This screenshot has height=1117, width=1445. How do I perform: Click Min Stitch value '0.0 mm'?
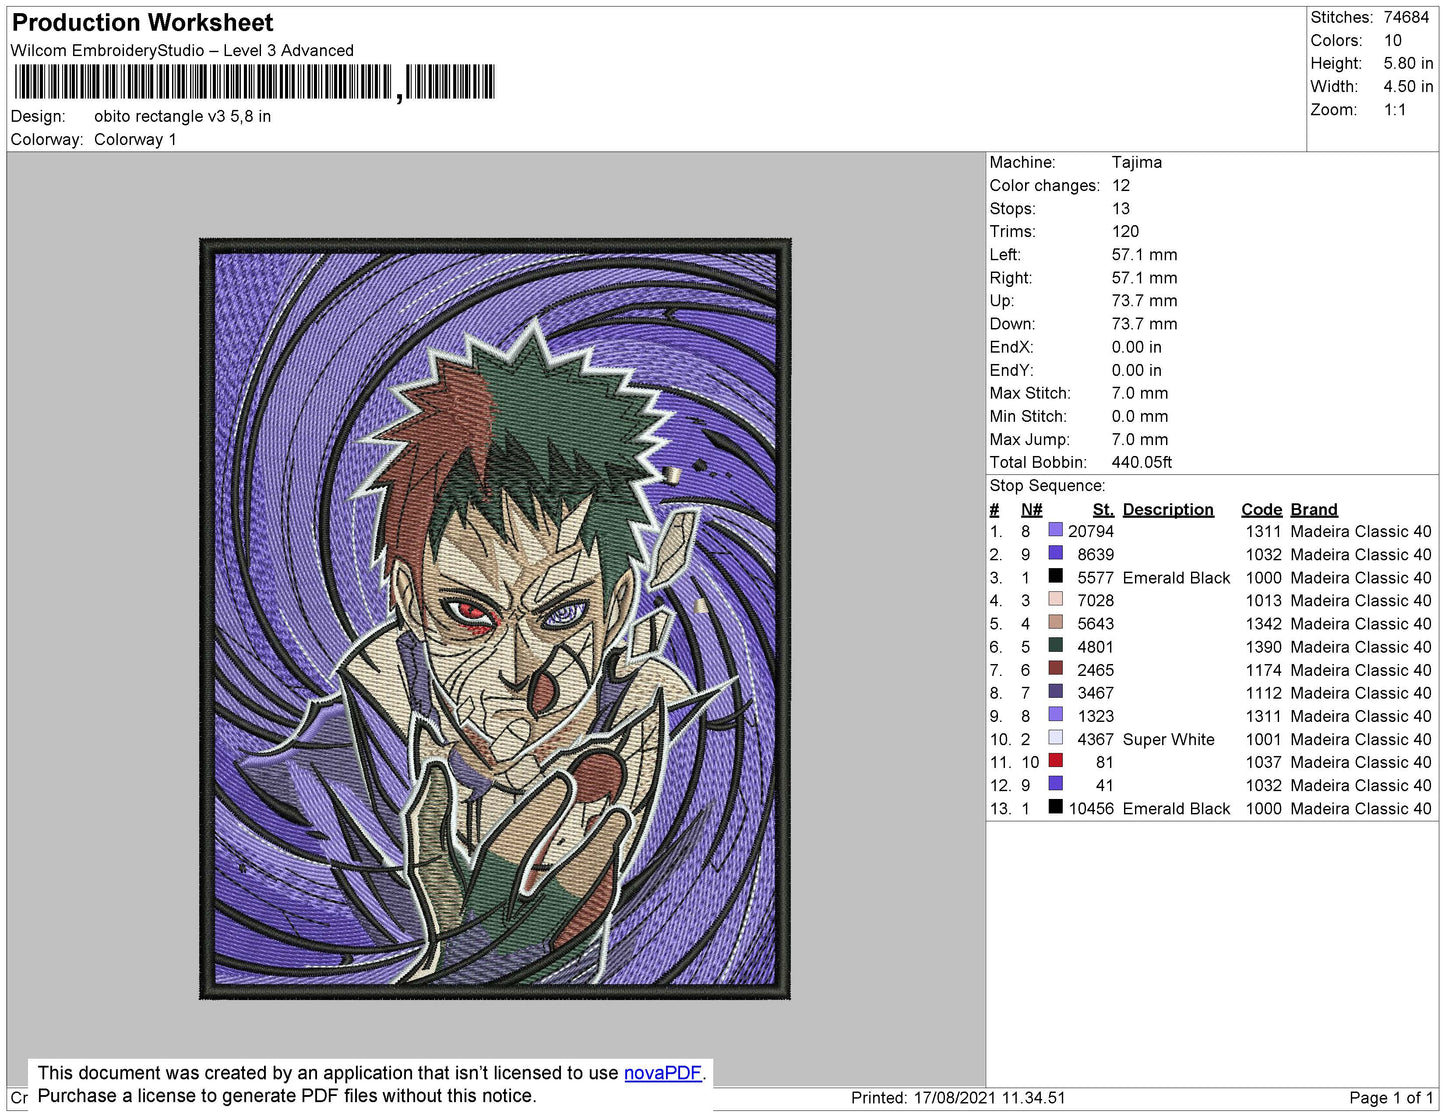[1140, 416]
